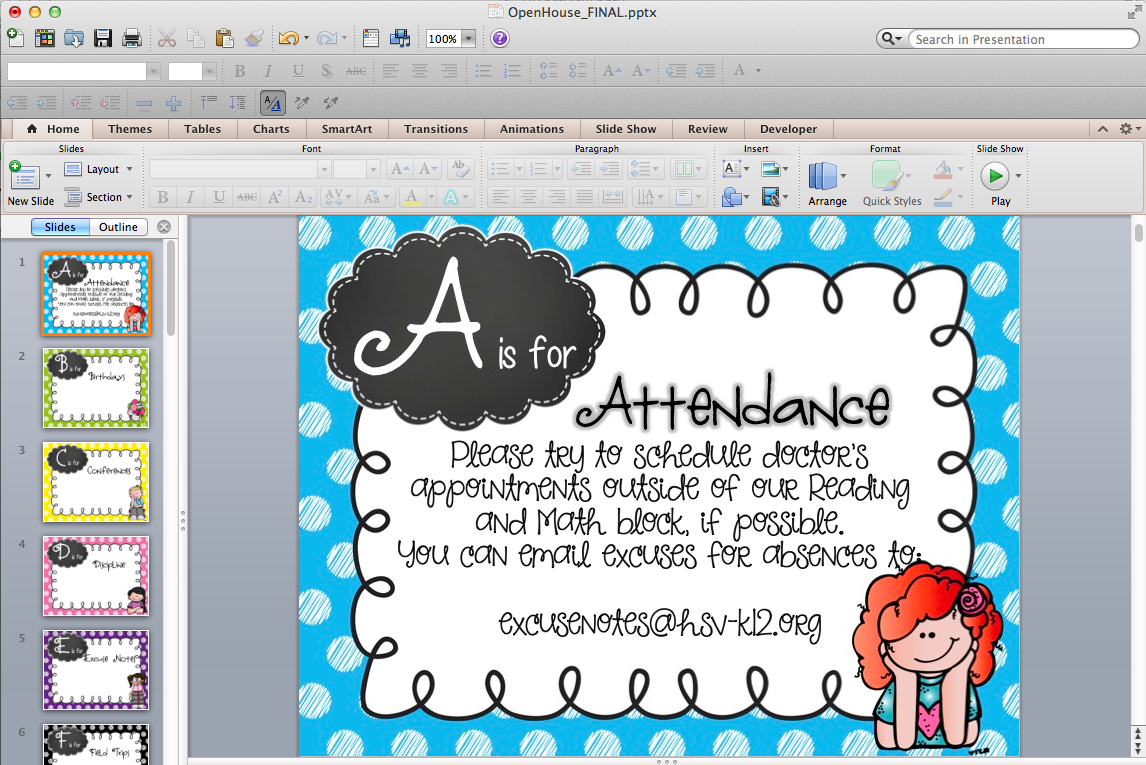
Task: Collapse the ribbon with the chevron
Action: tap(1103, 129)
